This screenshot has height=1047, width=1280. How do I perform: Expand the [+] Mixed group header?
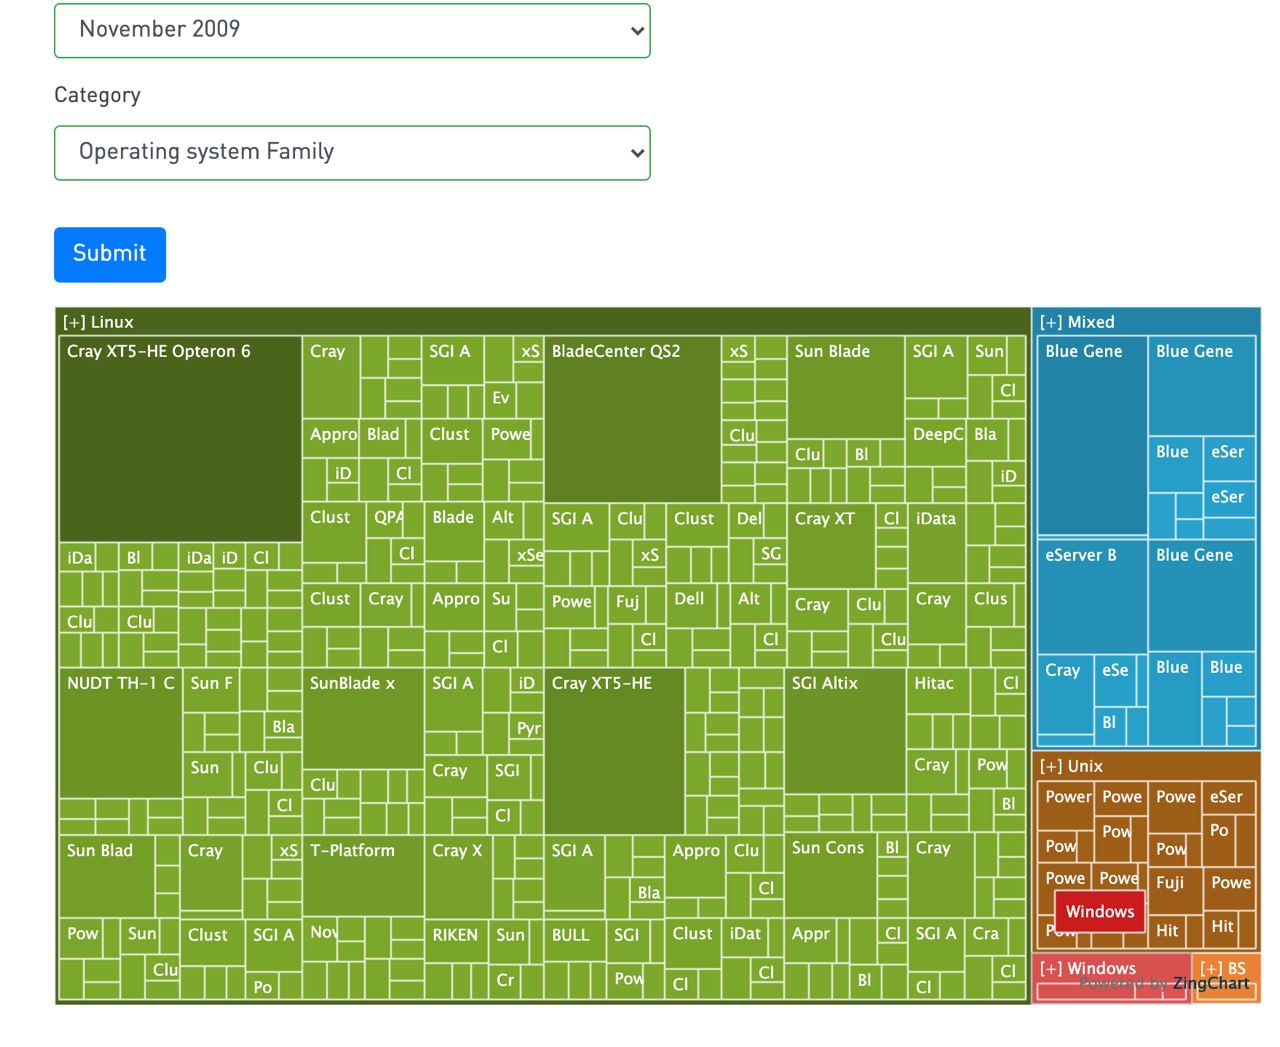pos(1146,322)
